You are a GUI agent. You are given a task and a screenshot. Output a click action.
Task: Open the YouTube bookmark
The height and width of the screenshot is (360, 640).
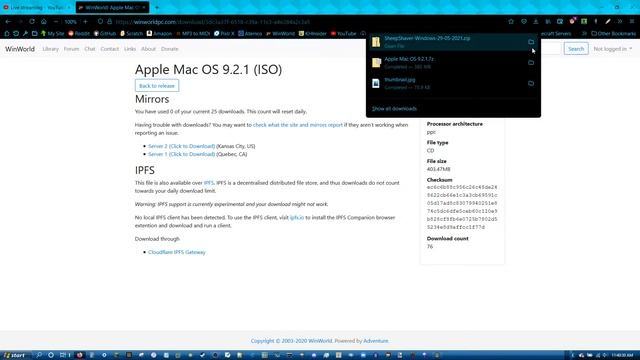click(344, 33)
